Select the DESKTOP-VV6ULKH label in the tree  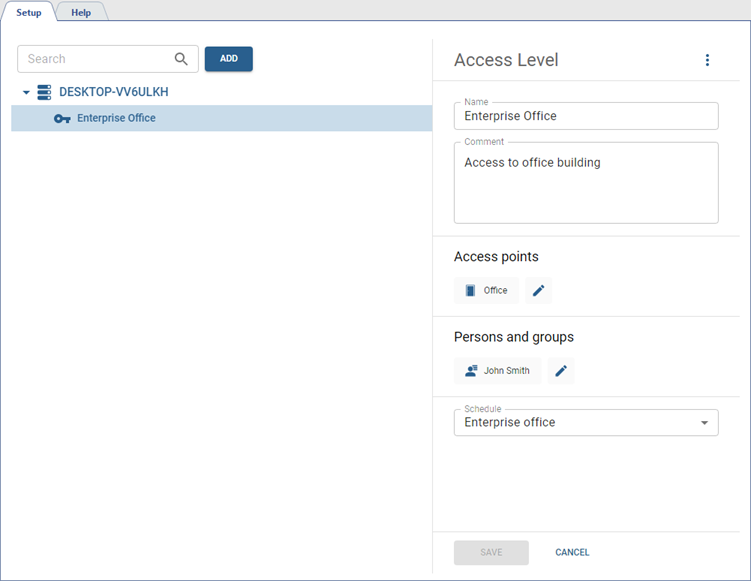[113, 92]
